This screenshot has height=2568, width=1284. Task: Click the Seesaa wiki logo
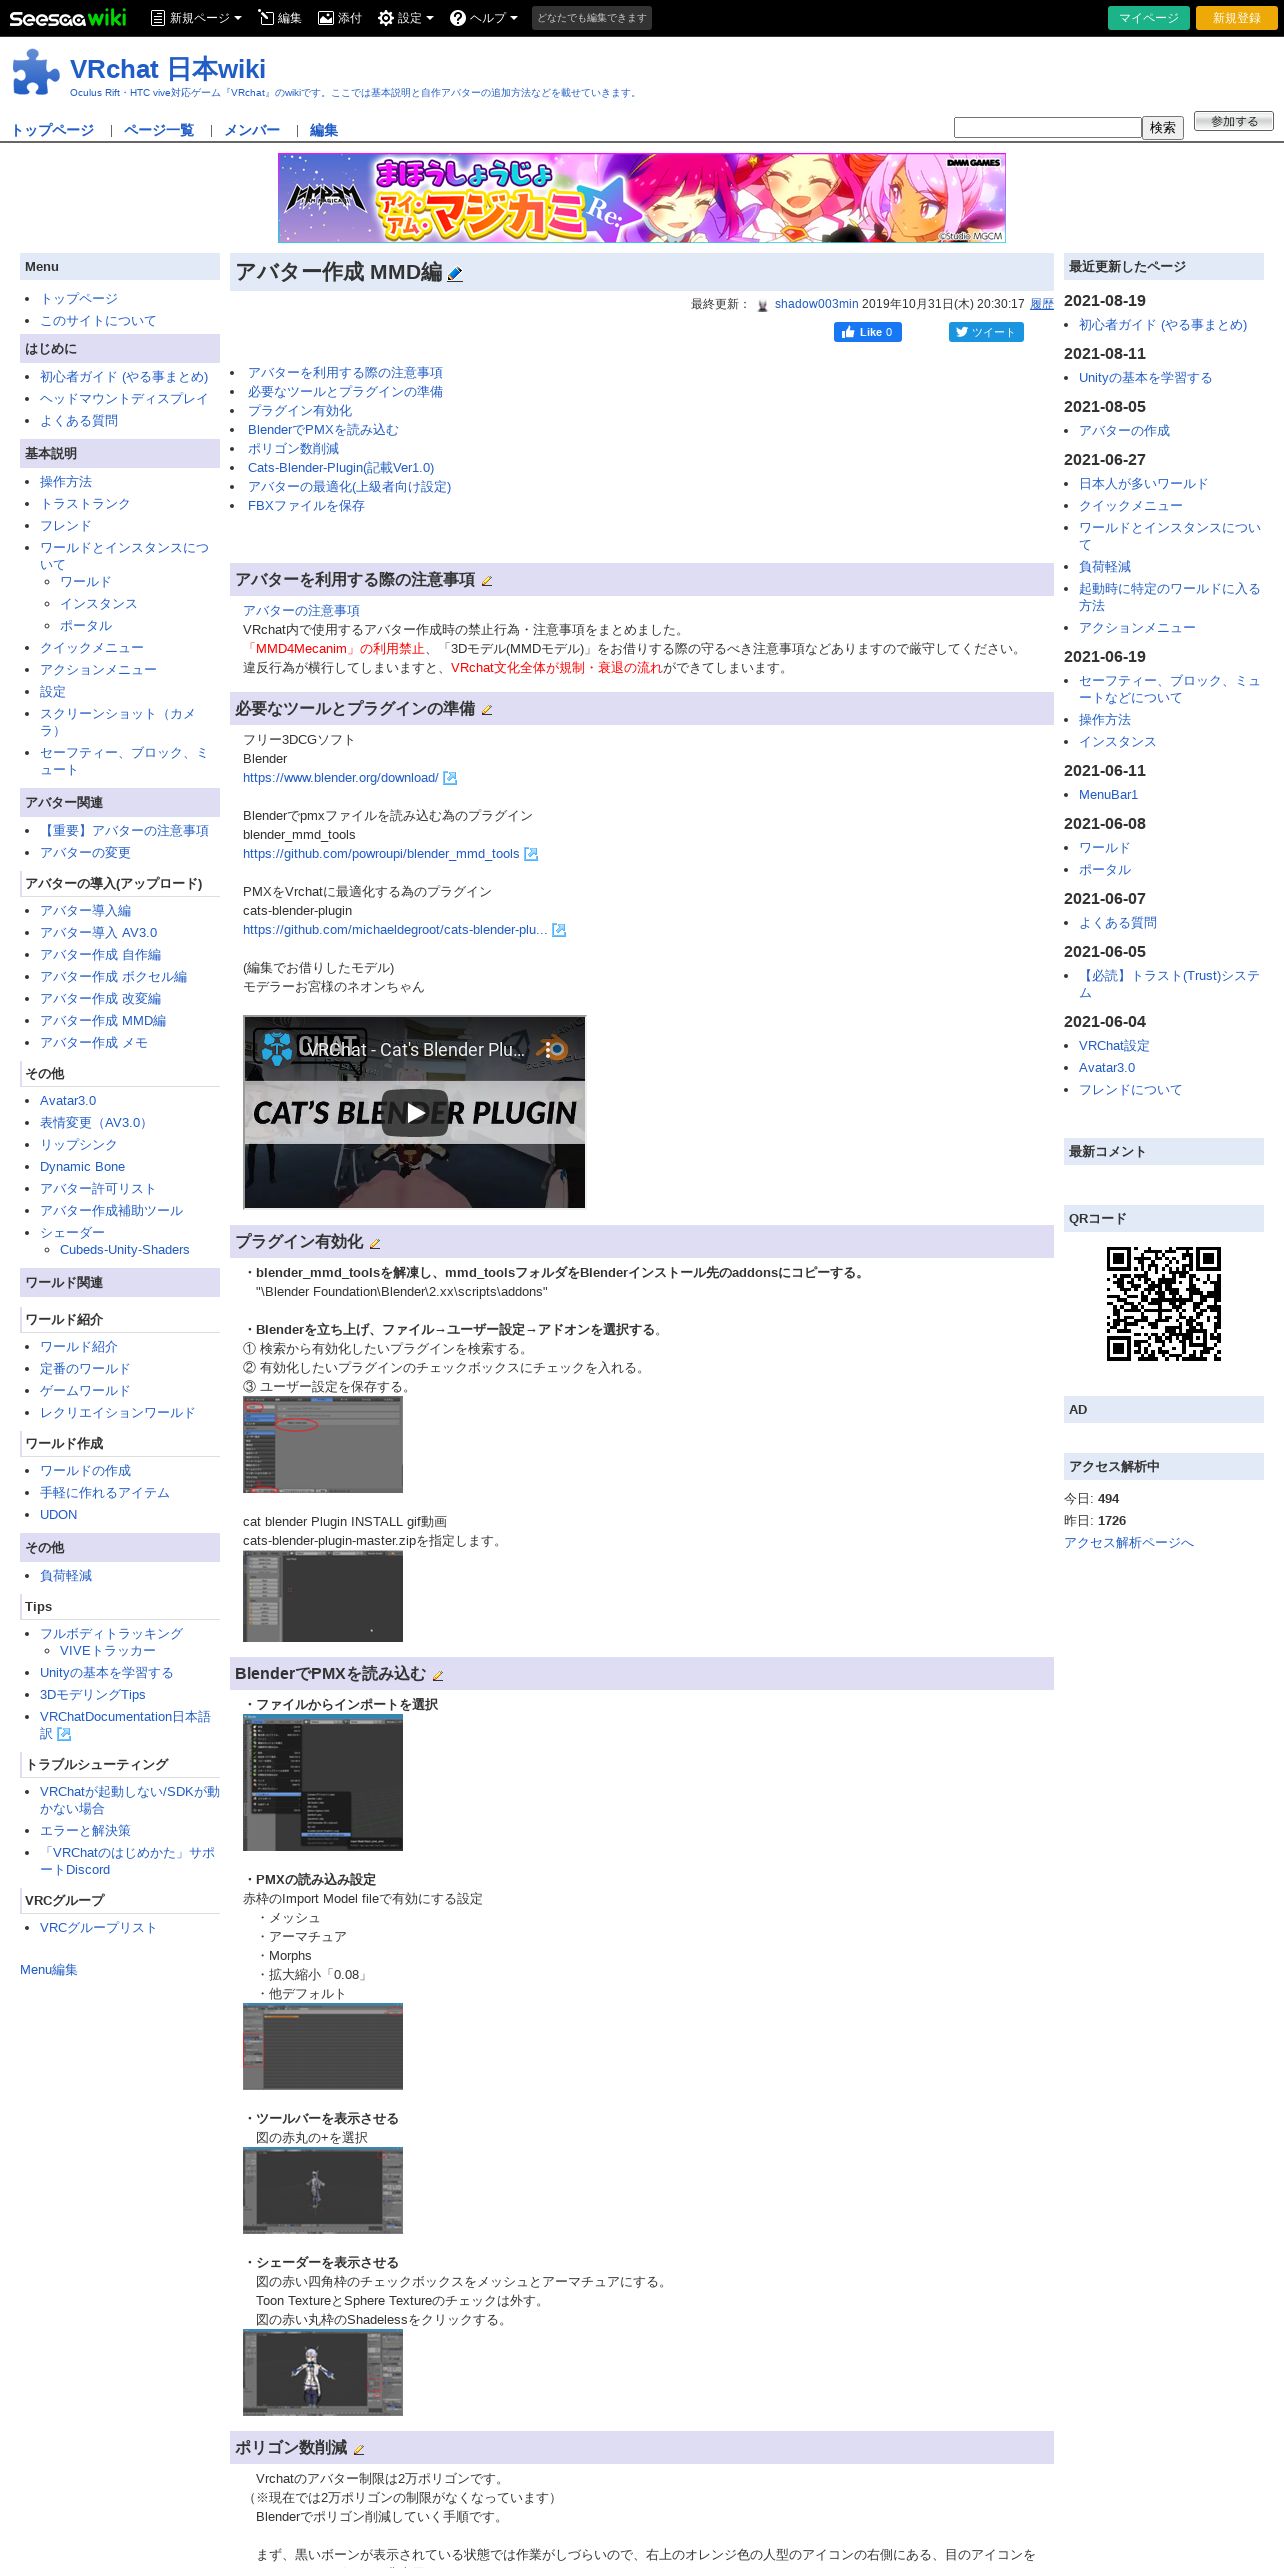pyautogui.click(x=68, y=18)
